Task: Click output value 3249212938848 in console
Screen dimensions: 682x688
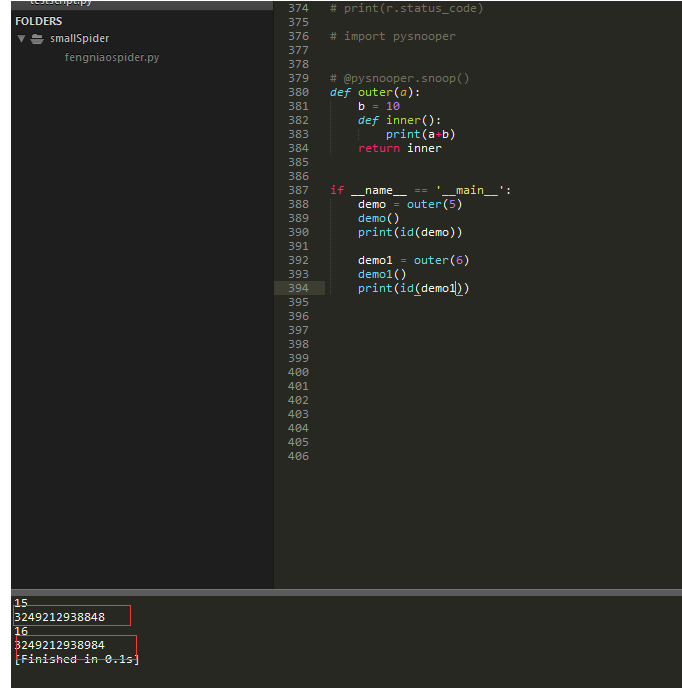Action: pos(60,617)
